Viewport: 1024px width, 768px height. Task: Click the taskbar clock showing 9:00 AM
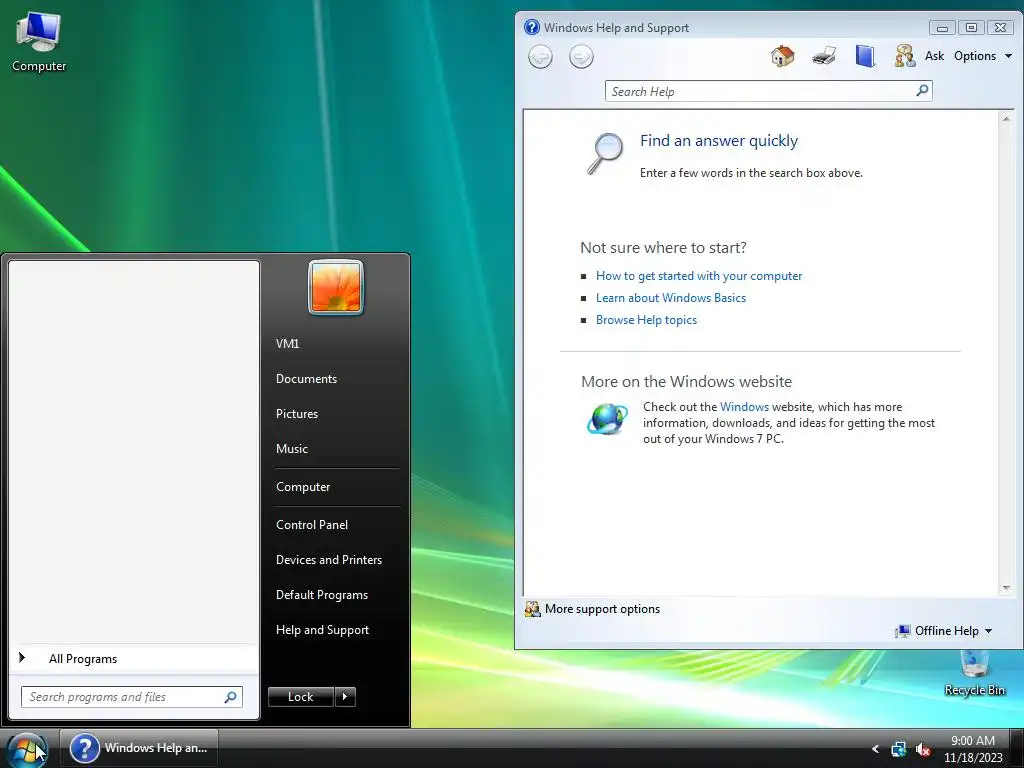pos(973,749)
